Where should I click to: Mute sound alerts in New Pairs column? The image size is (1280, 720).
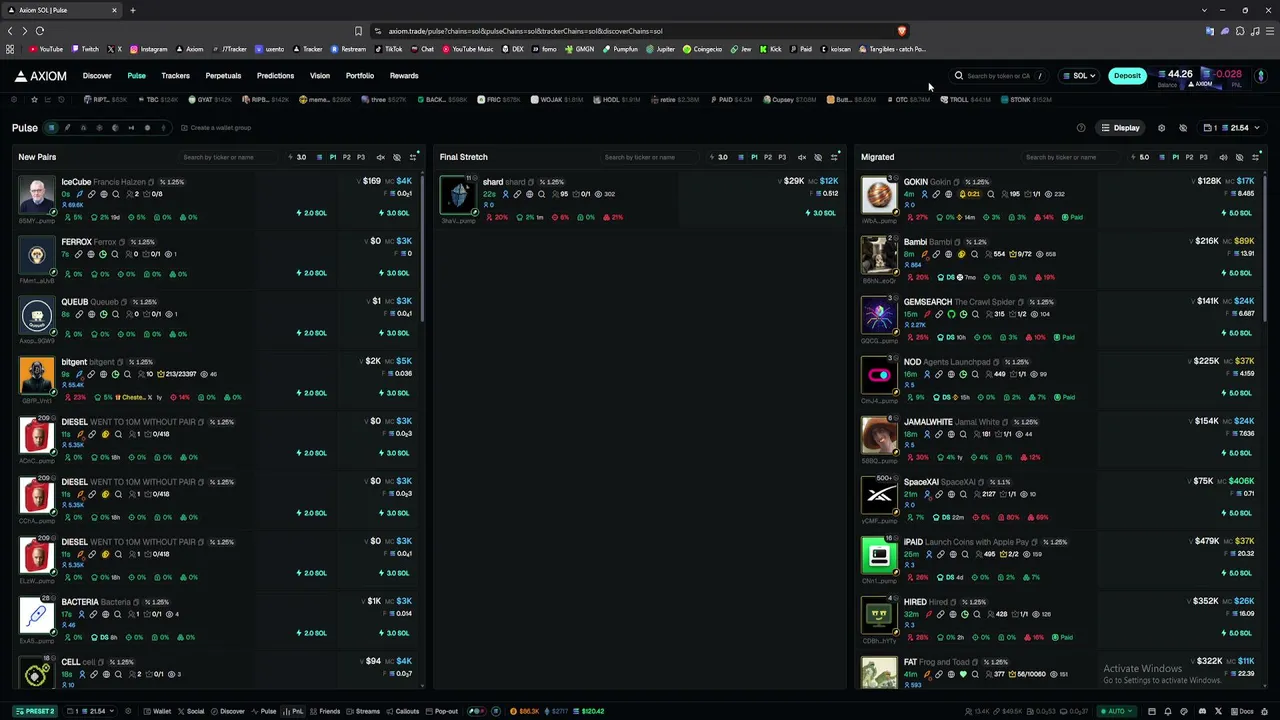[380, 157]
